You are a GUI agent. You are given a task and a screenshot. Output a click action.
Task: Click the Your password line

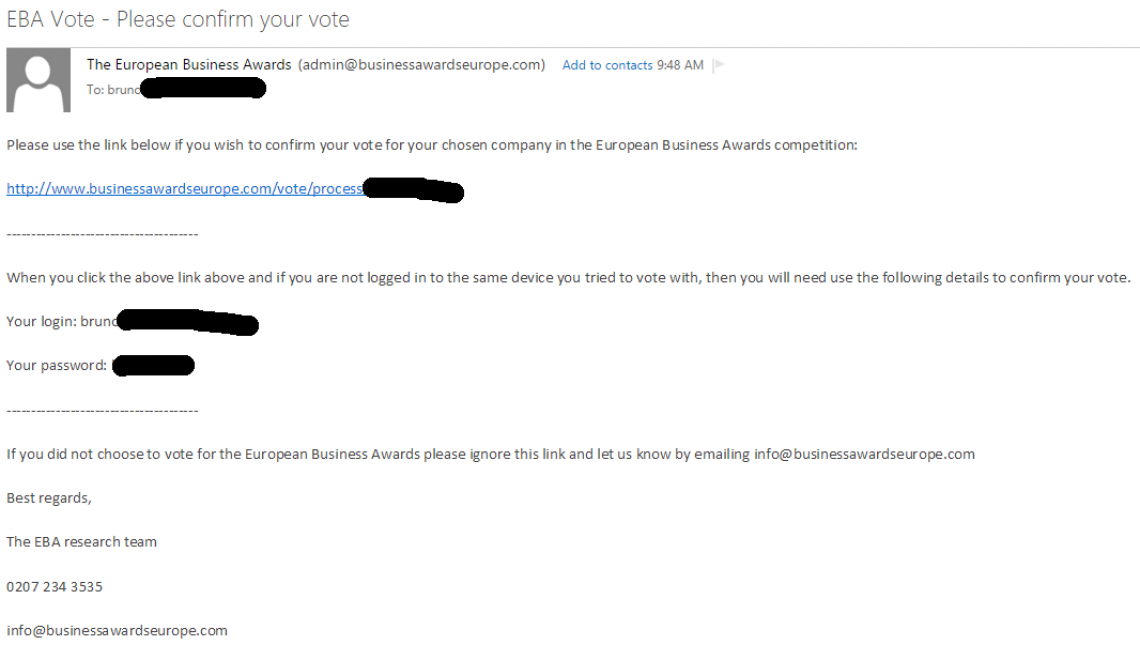coord(57,366)
